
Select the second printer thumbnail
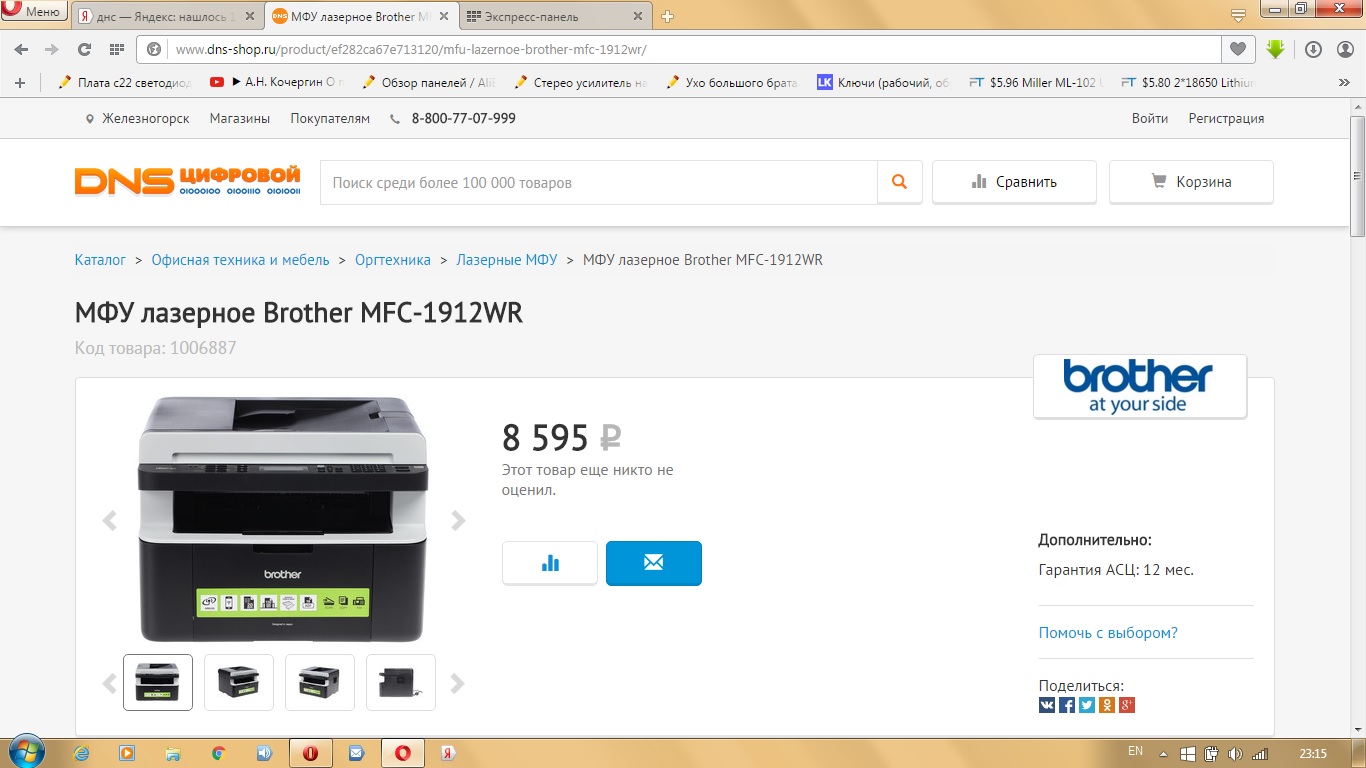click(239, 682)
